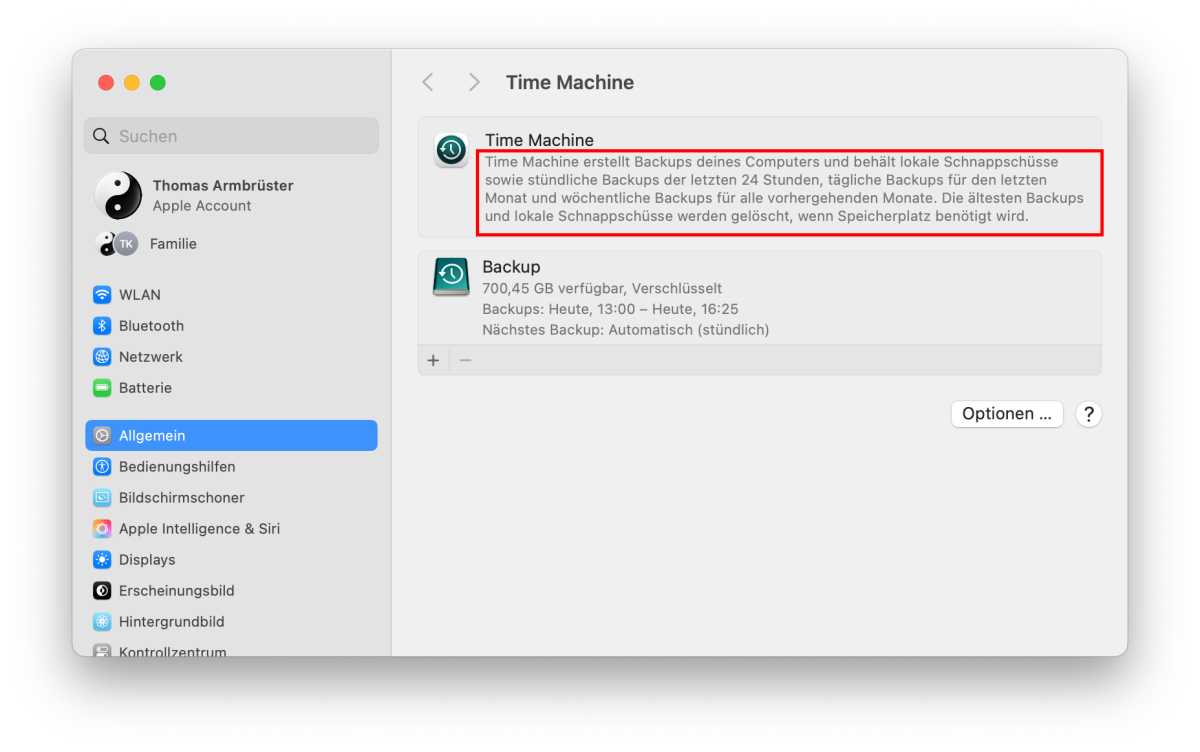Open Thomas Armbrüster Apple Account
1200x752 pixels.
231,195
